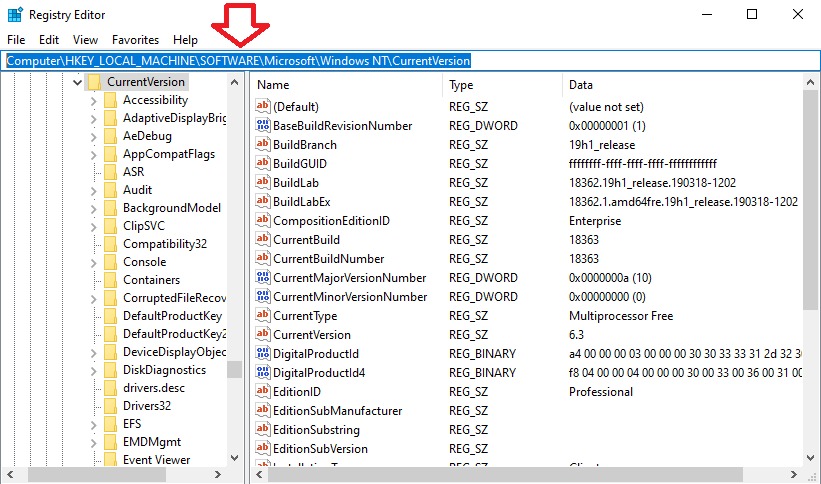Click the Multiprocessor Free data cell

620,316
